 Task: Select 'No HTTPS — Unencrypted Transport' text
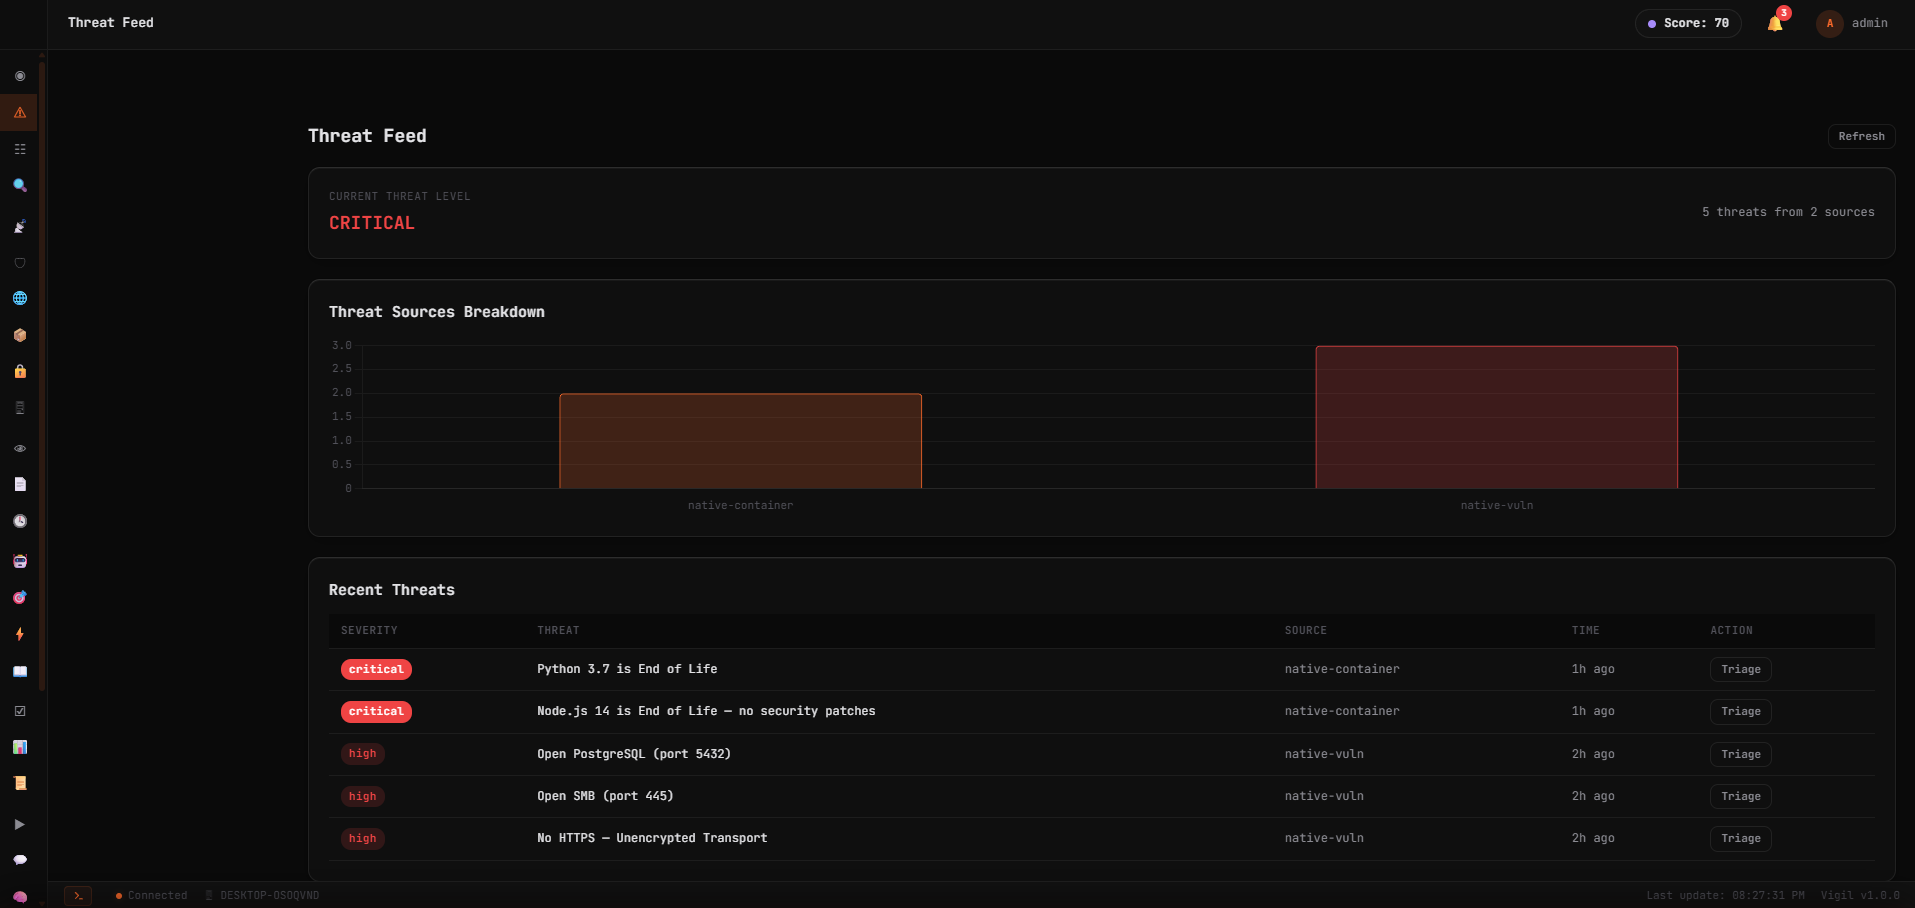(x=652, y=838)
